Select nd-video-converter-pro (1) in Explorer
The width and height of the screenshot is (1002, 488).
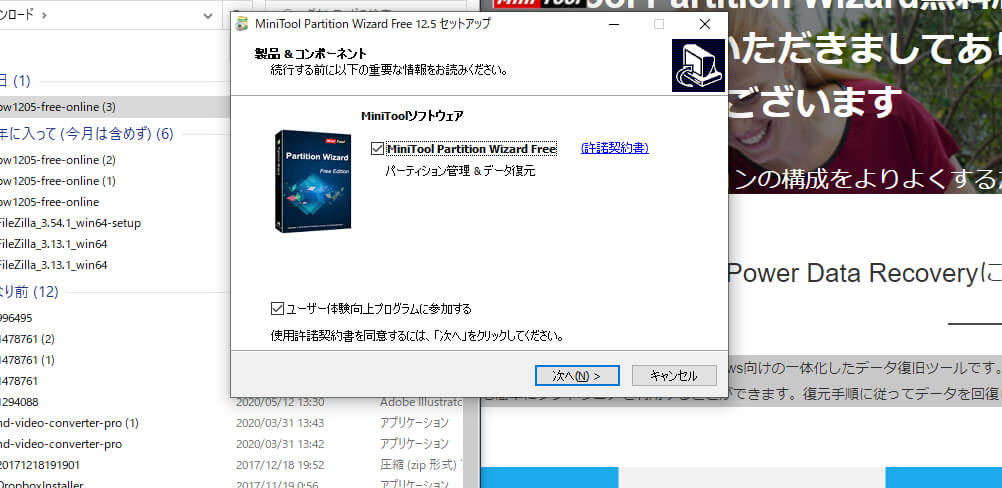[69, 423]
